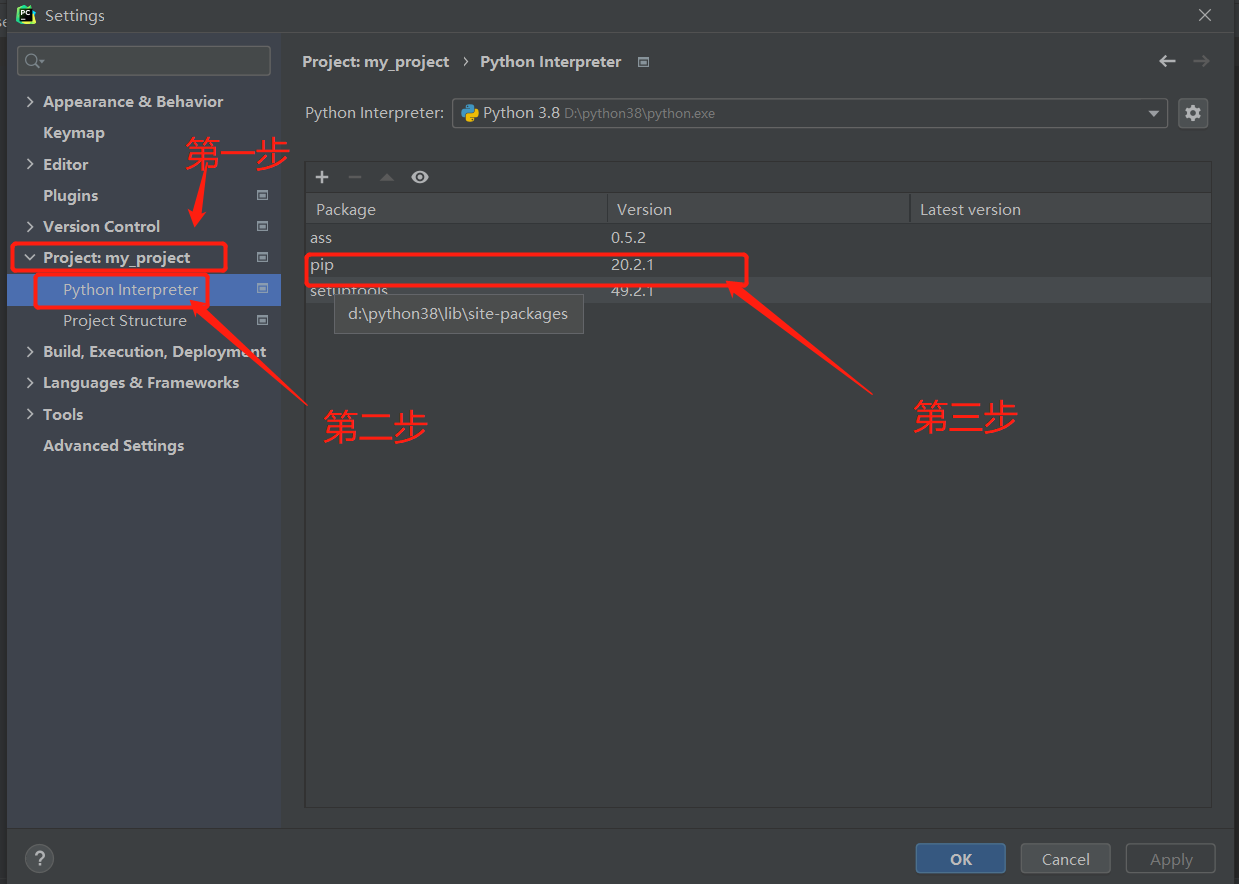Viewport: 1239px width, 884px height.
Task: Click the OK button
Action: click(961, 859)
